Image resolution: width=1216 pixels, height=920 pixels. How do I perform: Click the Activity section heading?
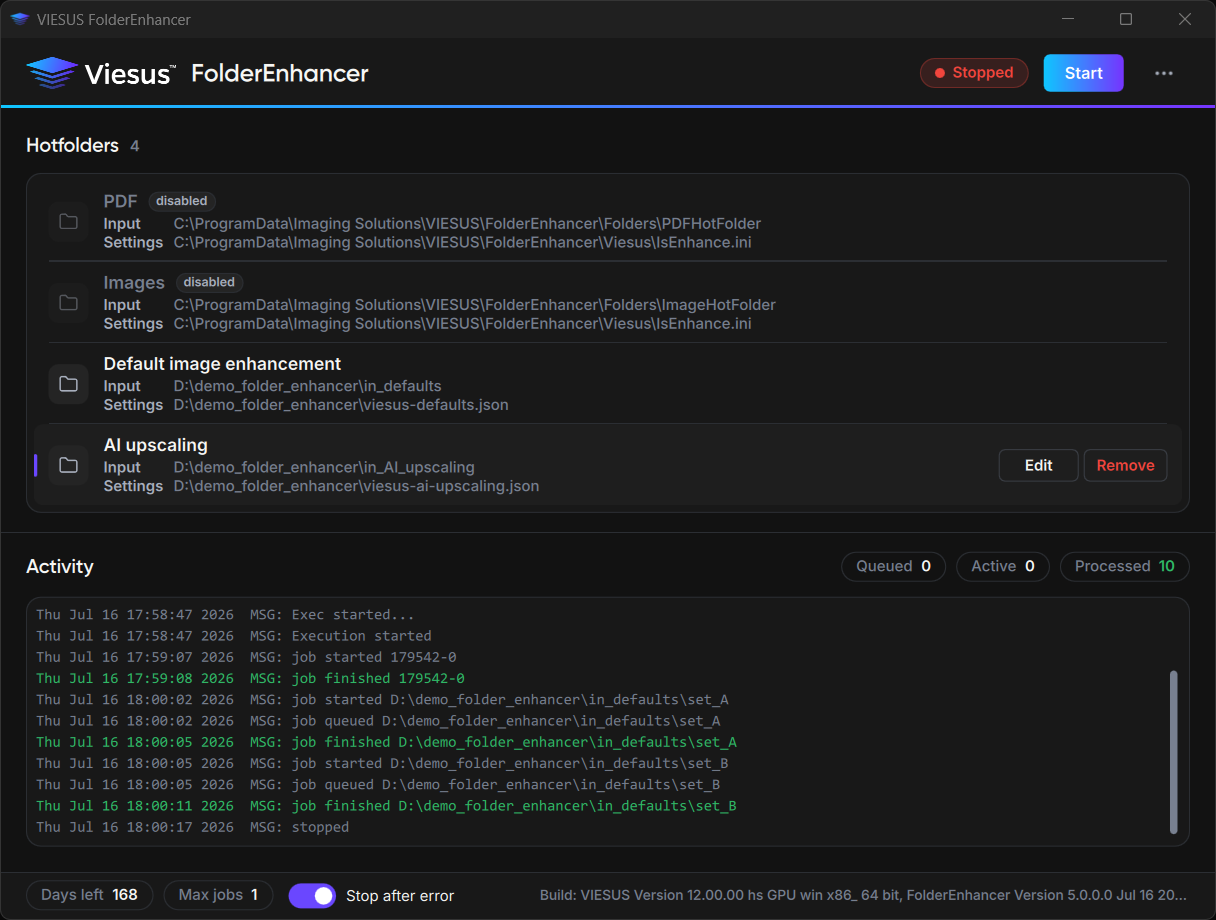click(60, 567)
